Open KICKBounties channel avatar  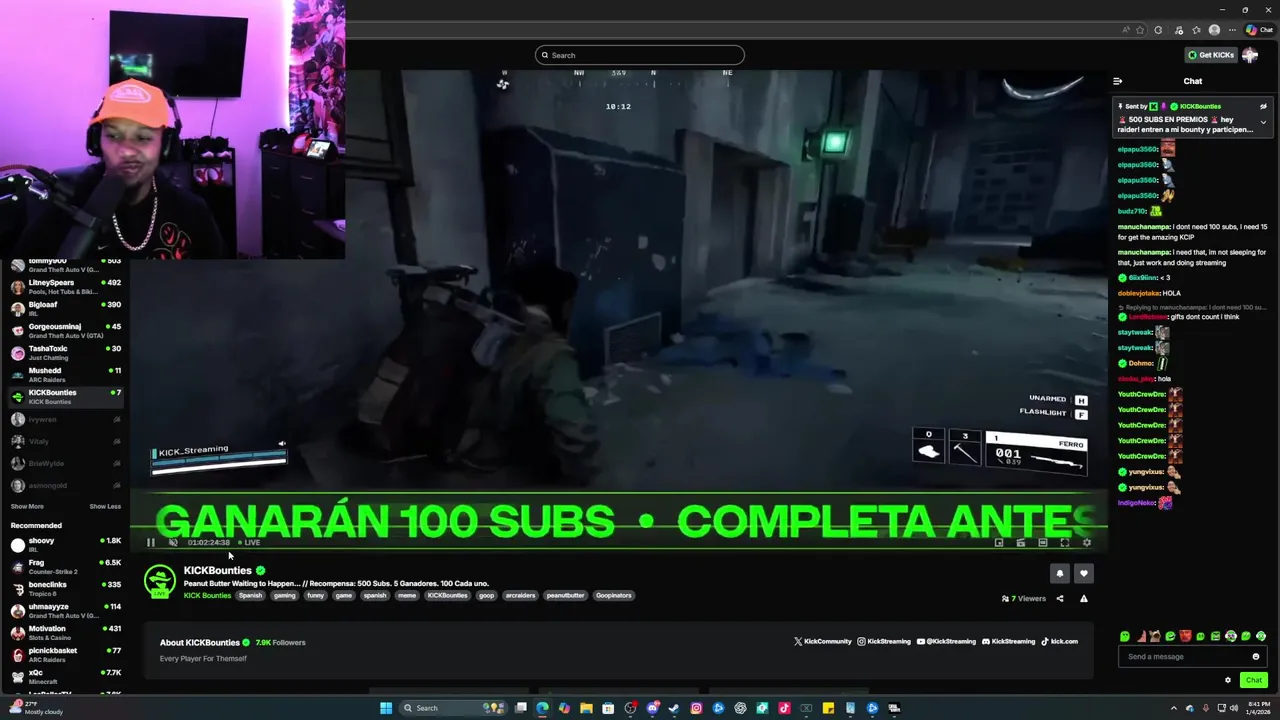[x=160, y=581]
